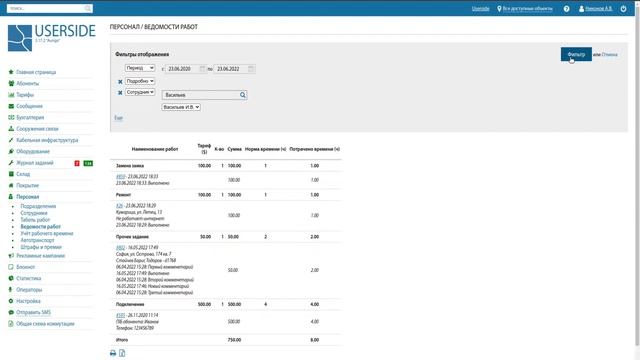Open Подразделения submenu item
The image size is (640, 360).
click(38, 206)
